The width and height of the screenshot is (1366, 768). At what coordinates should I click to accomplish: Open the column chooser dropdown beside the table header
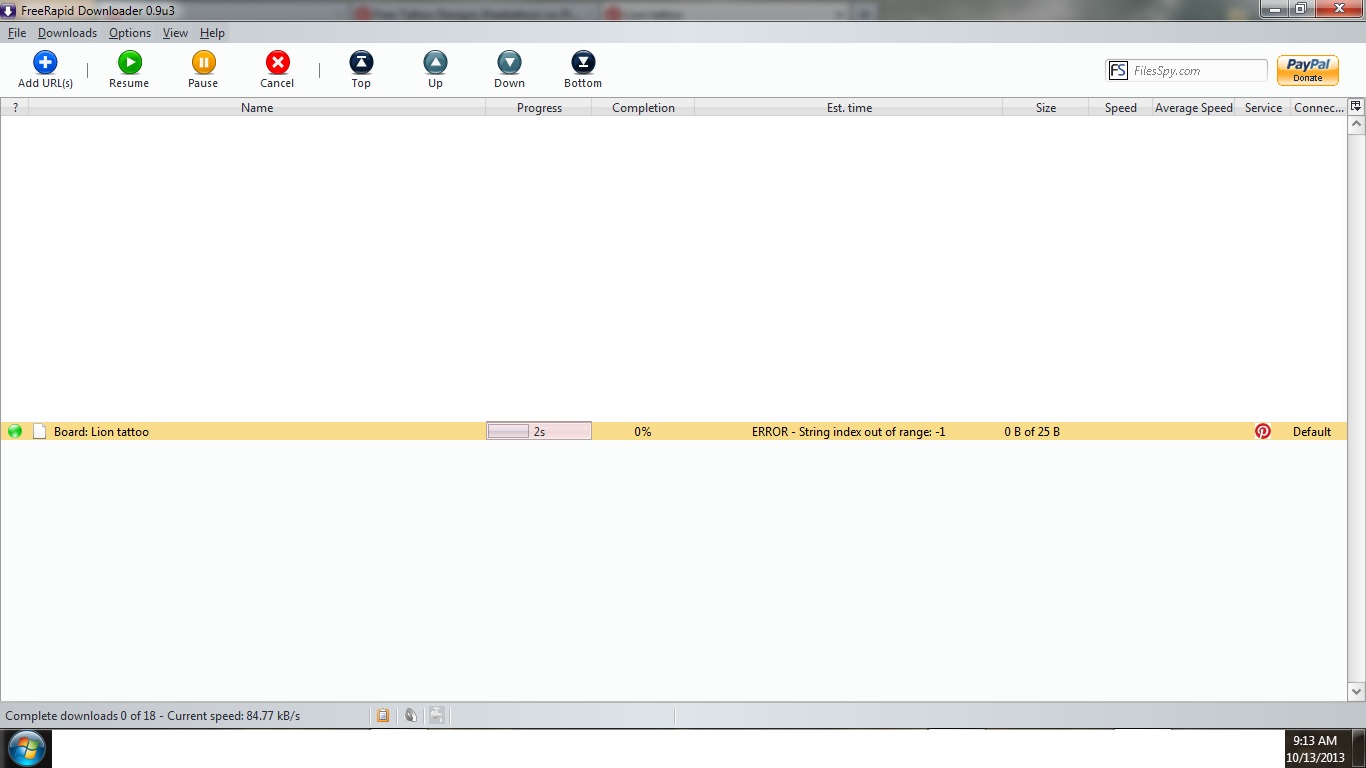1356,106
